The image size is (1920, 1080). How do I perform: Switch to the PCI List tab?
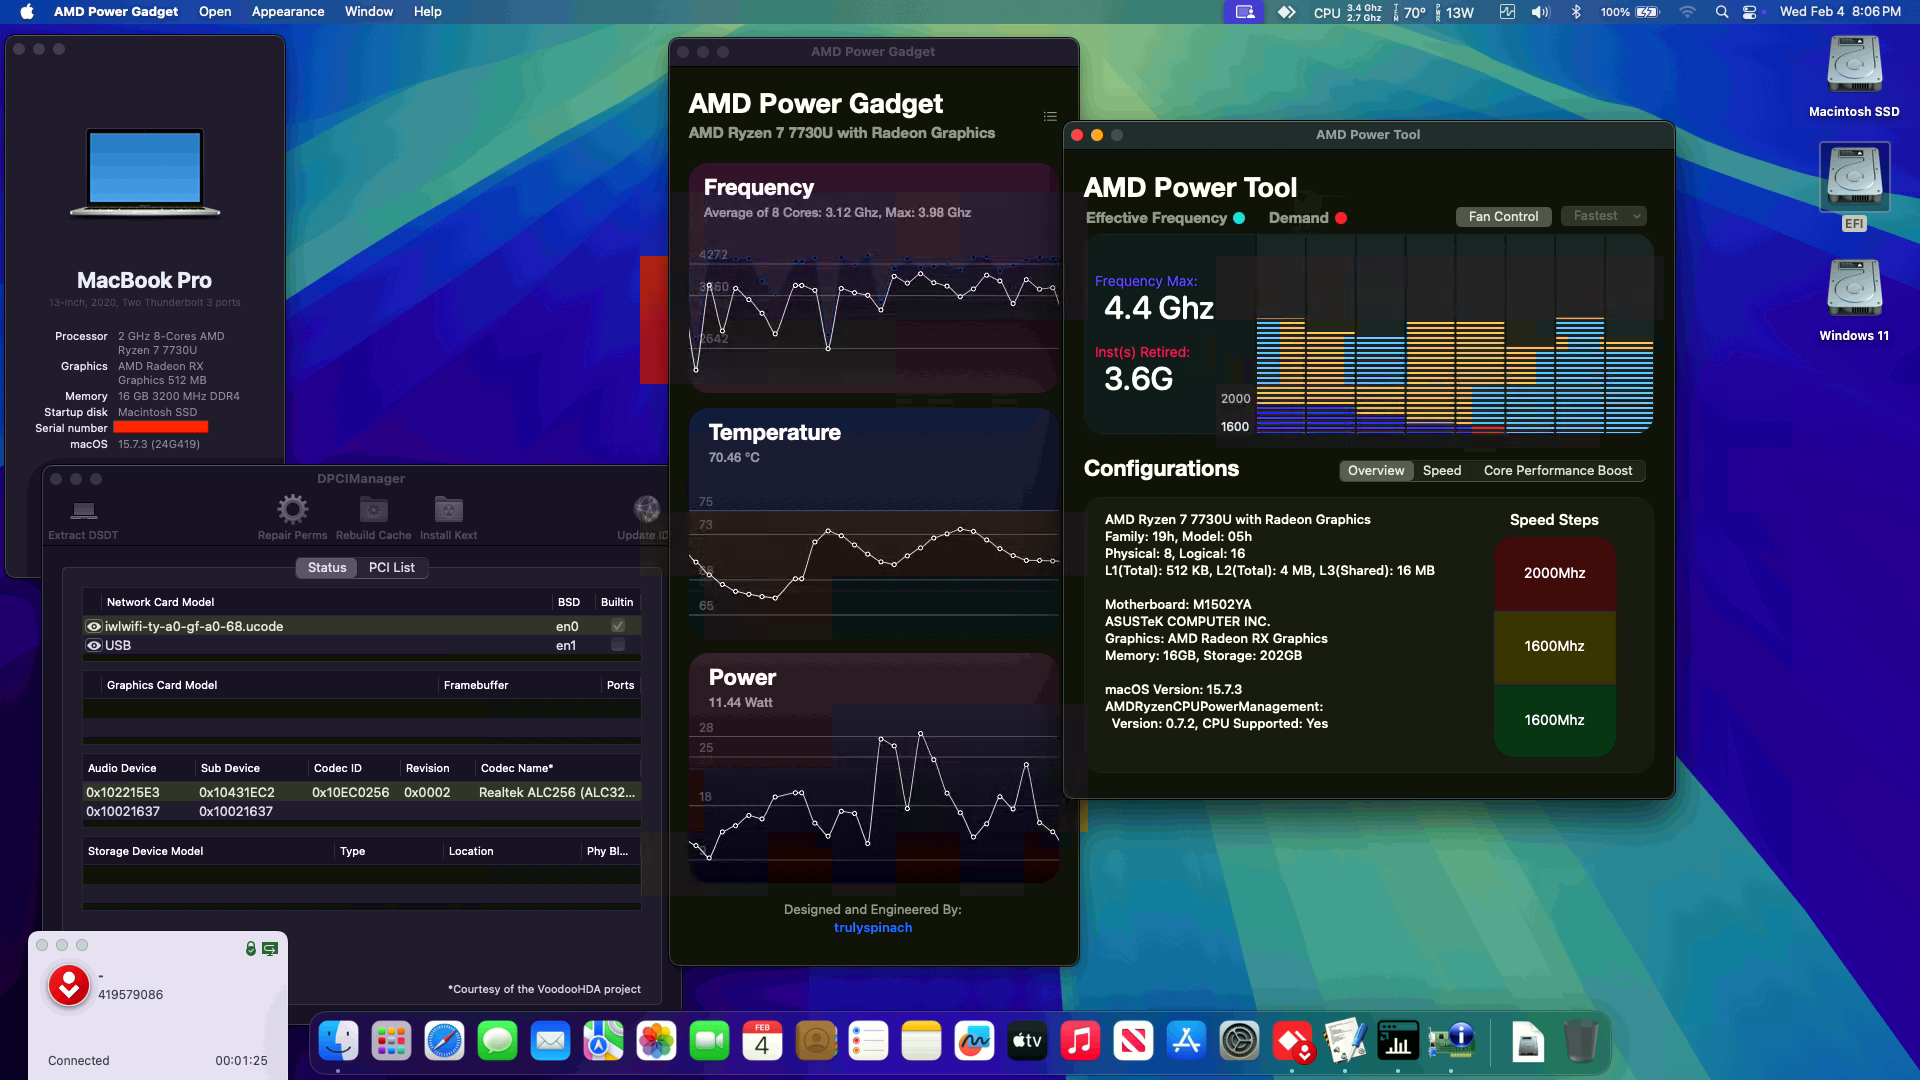coord(392,567)
